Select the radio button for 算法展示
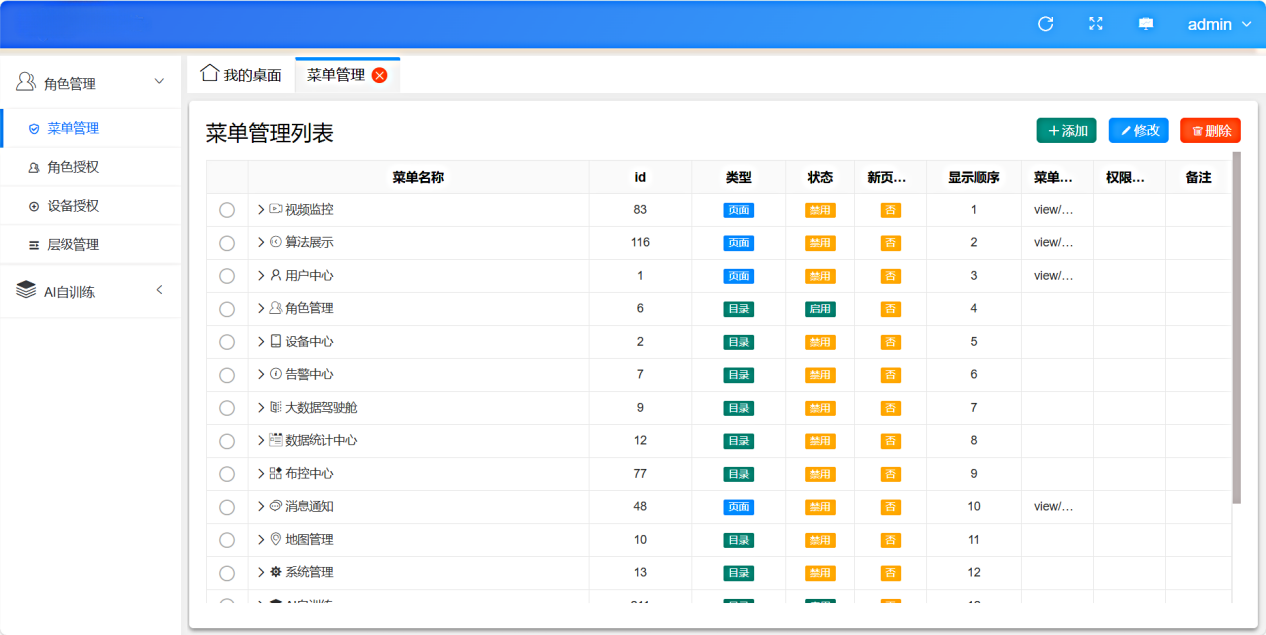The image size is (1266, 635). click(227, 243)
